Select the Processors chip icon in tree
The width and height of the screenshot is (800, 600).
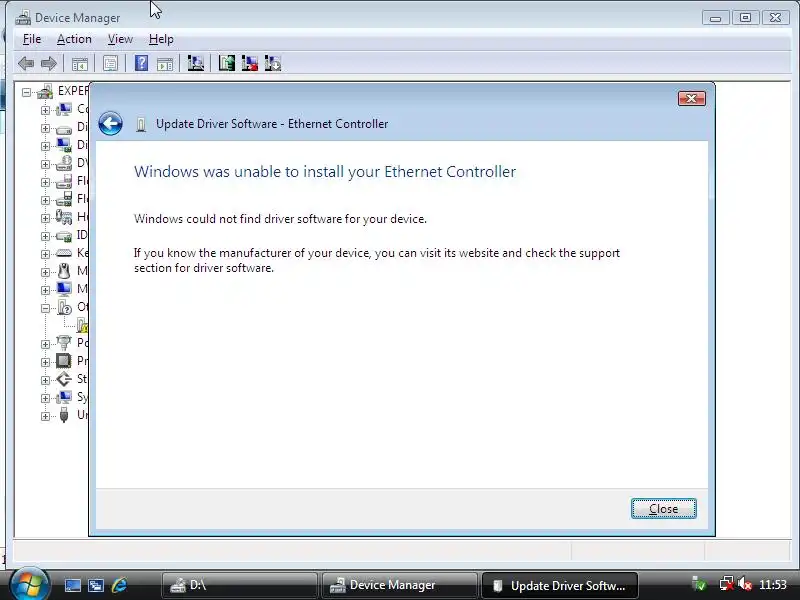tap(64, 361)
